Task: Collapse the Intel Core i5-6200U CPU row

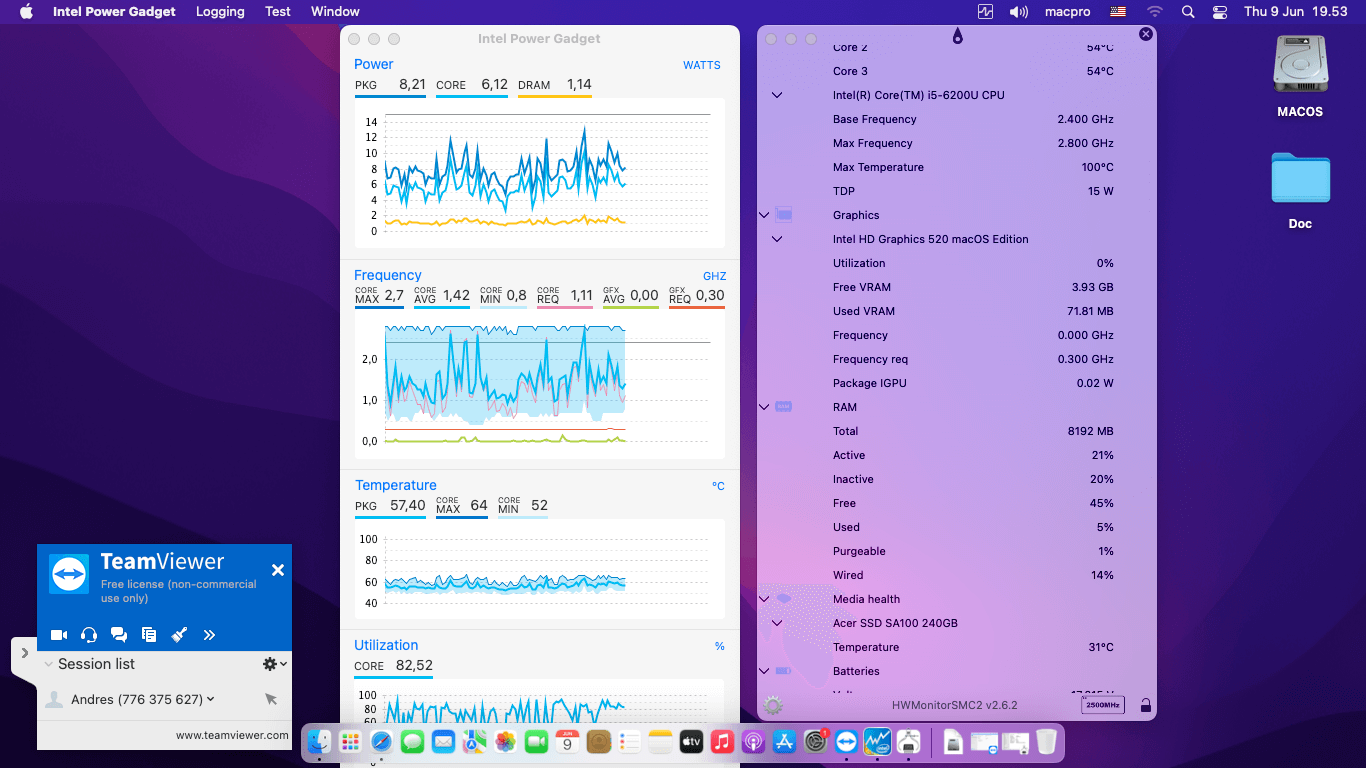Action: point(777,95)
